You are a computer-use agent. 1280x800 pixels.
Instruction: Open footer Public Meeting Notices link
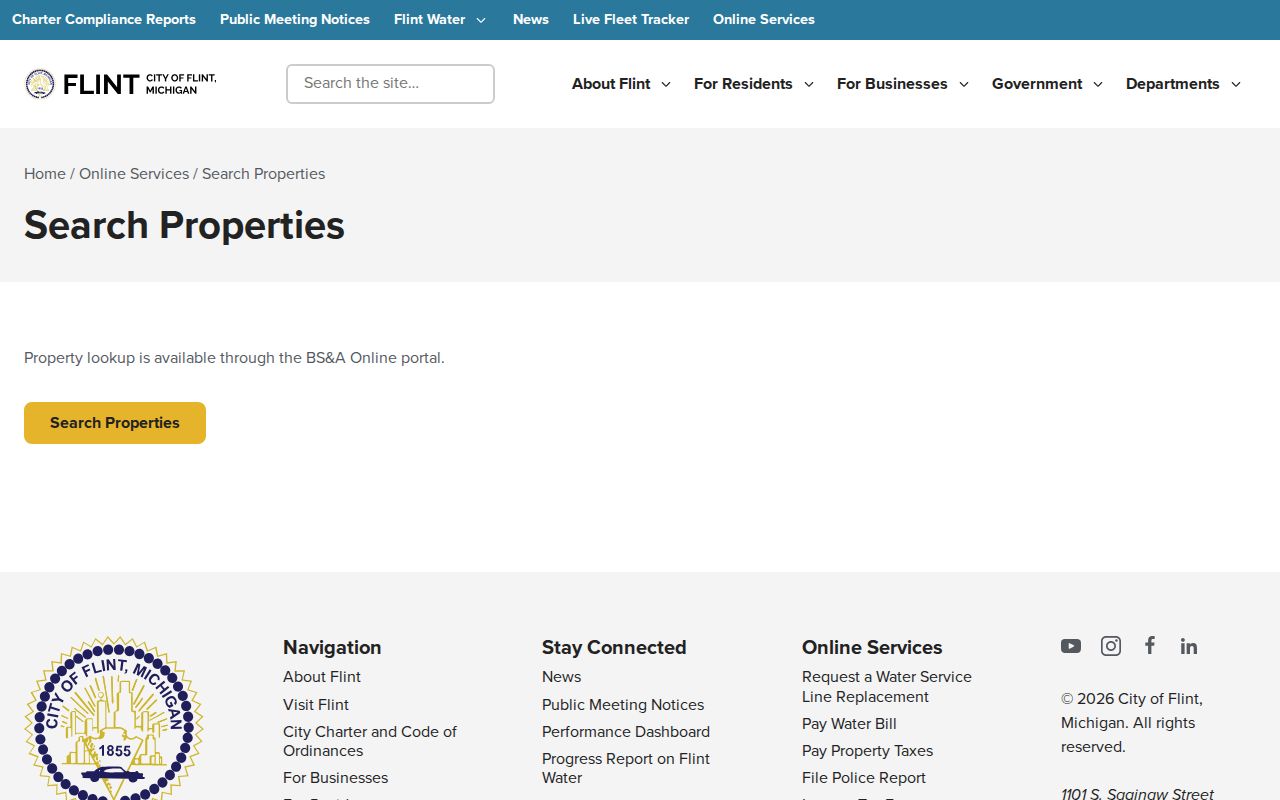coord(623,705)
